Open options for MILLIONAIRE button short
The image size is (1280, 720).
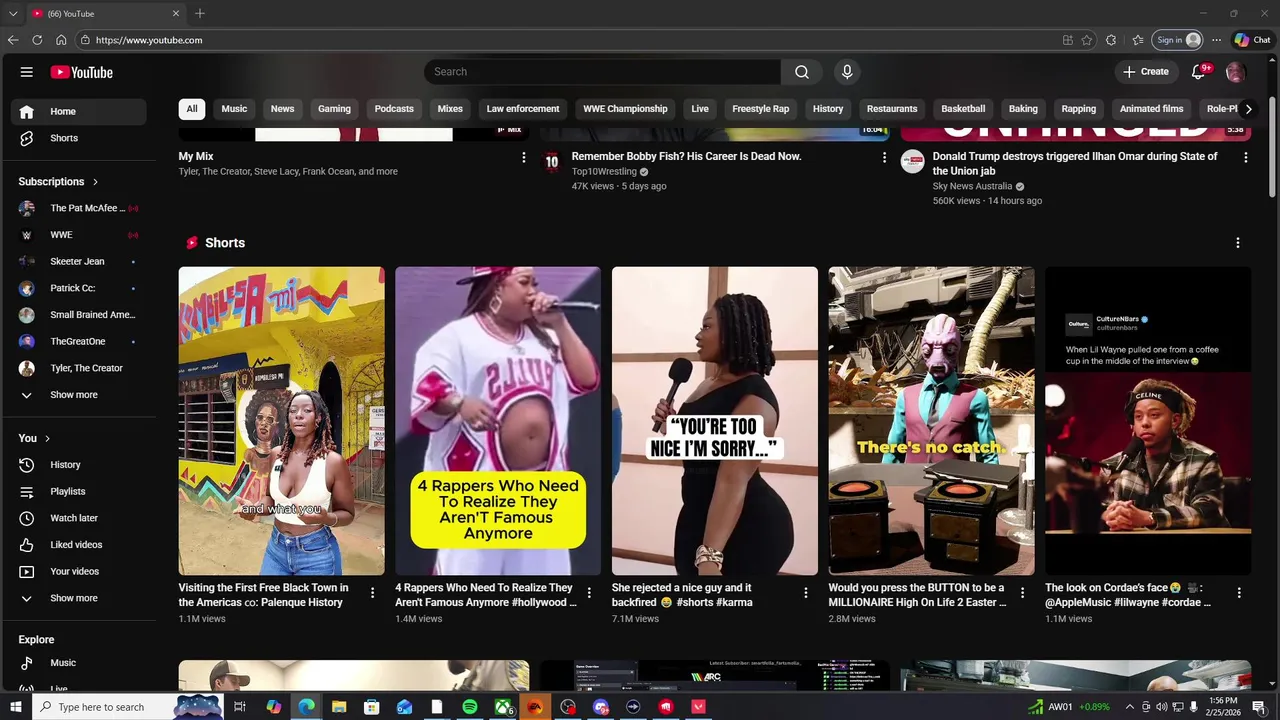[1022, 593]
